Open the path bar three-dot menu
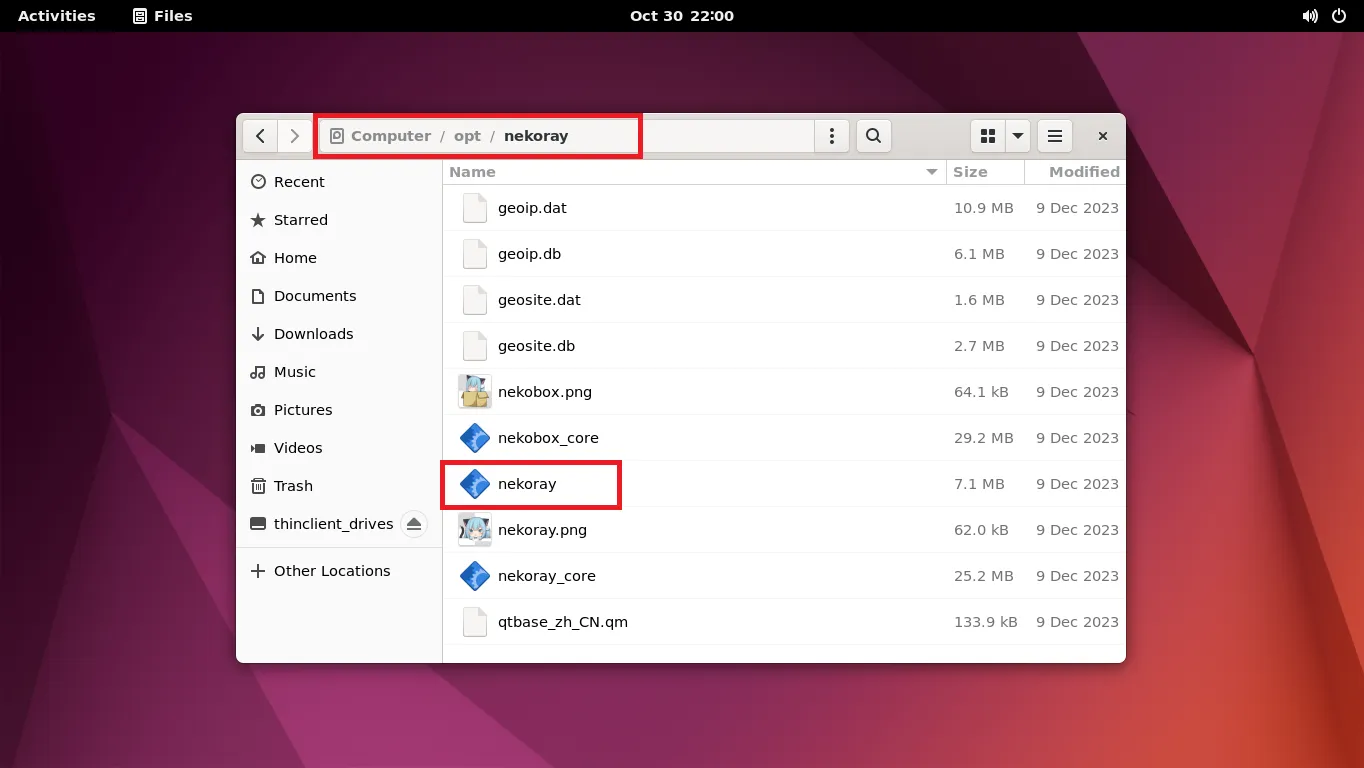1364x768 pixels. point(832,136)
